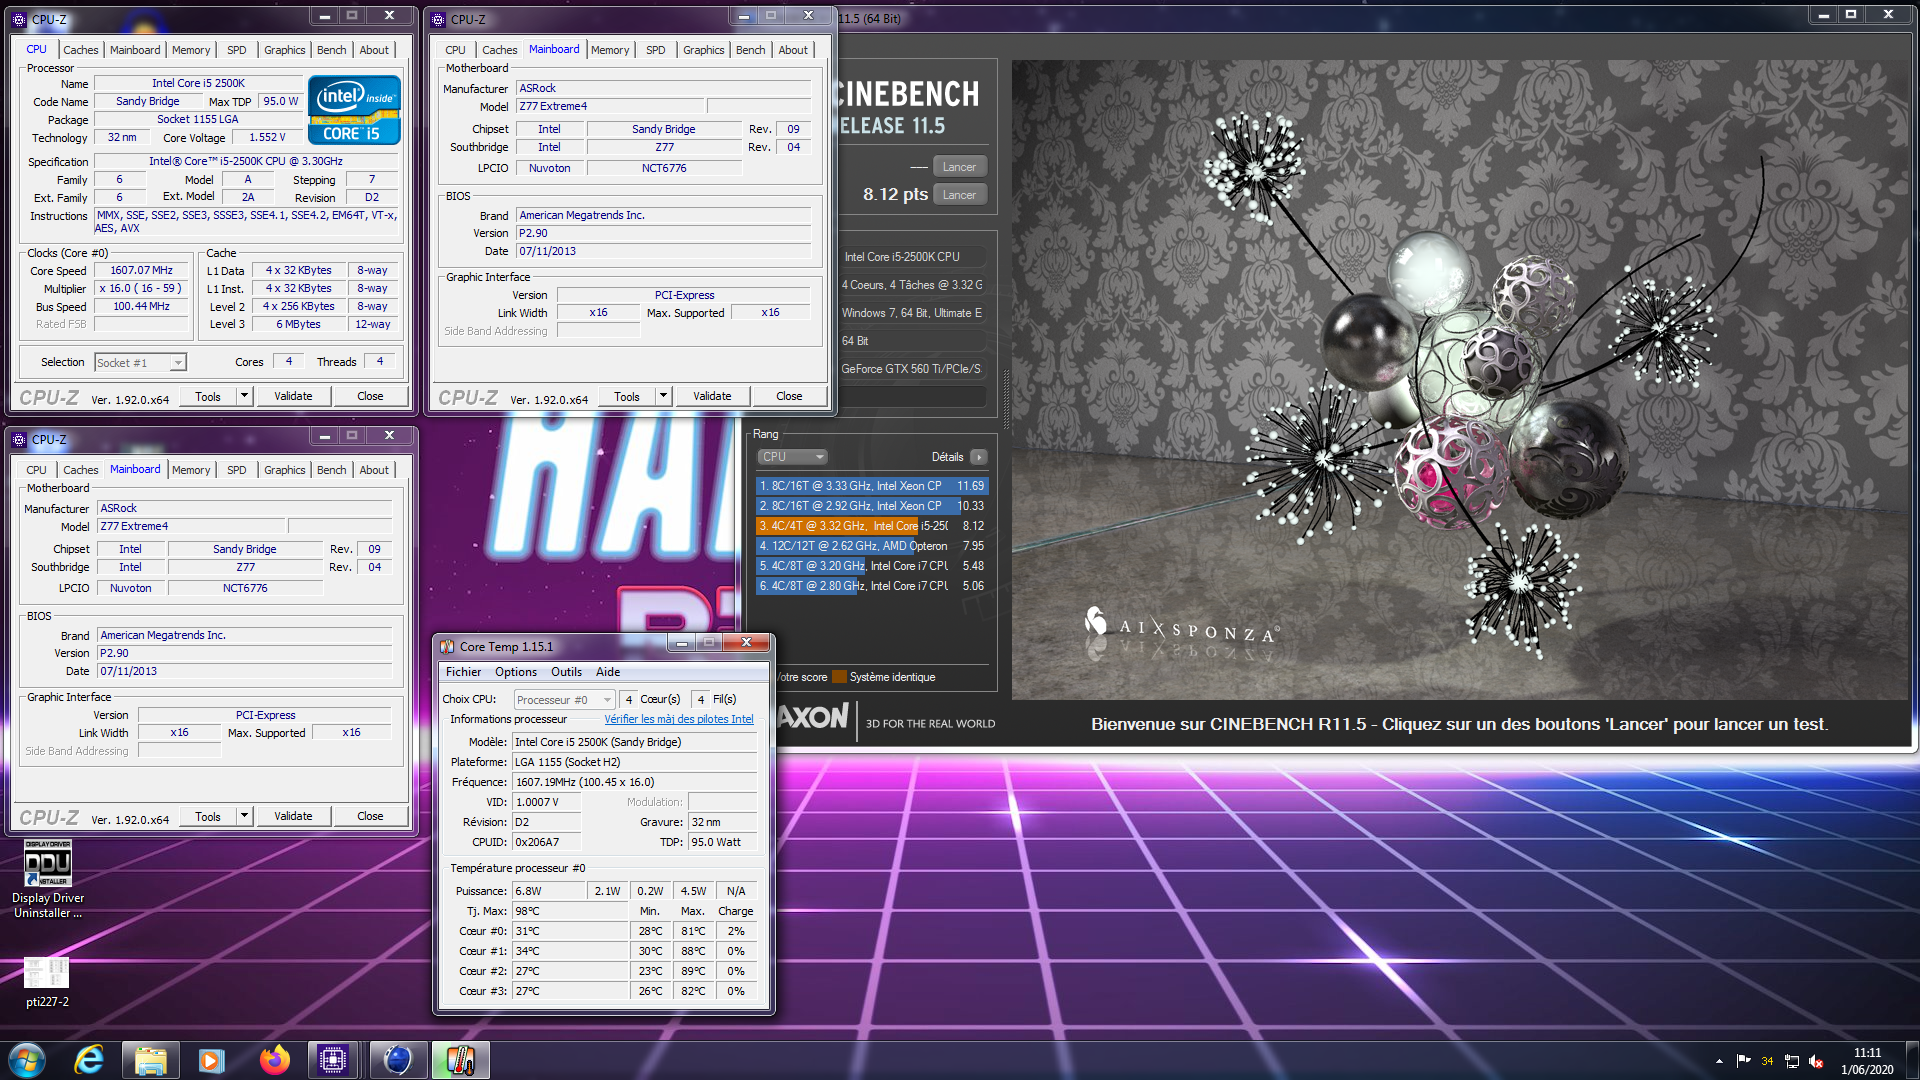Open Aide menu in Core Temp
This screenshot has width=1920, height=1080.
click(608, 672)
